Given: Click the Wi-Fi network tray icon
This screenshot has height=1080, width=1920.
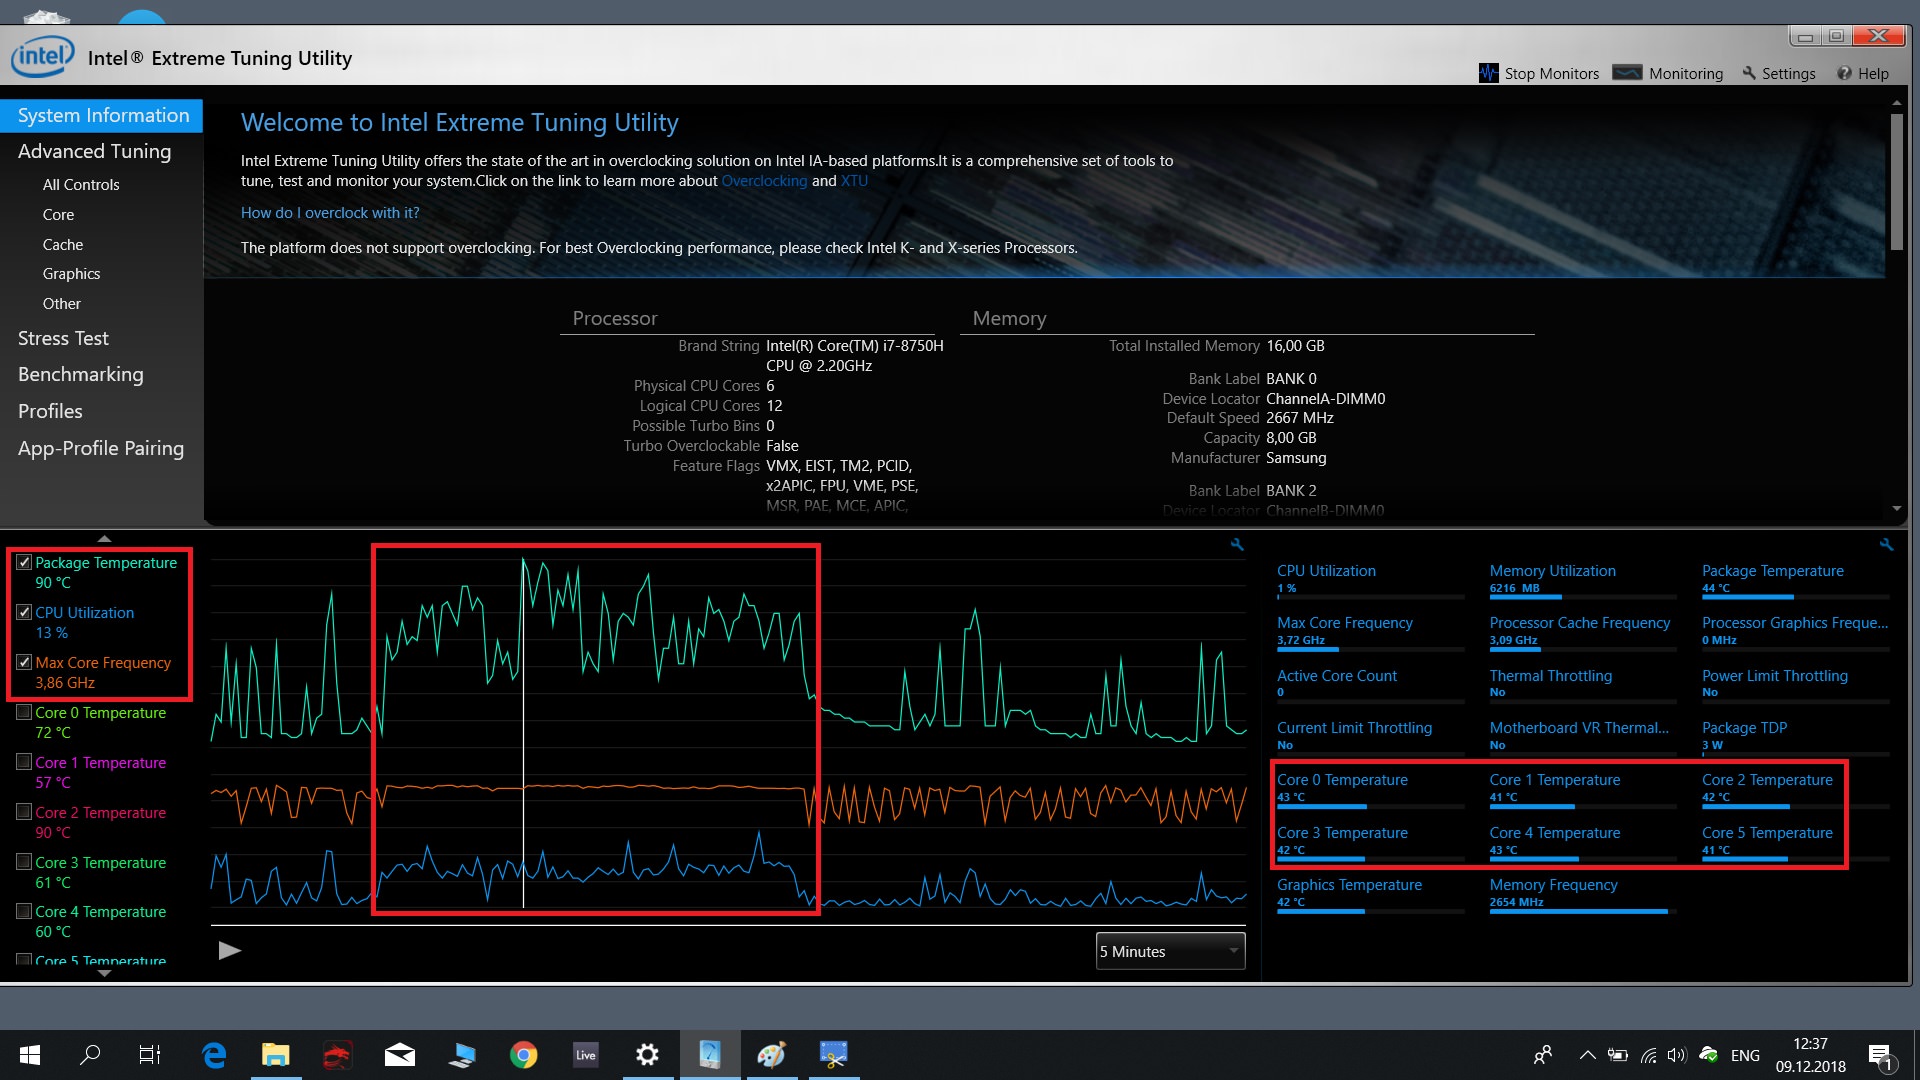Looking at the screenshot, I should (1648, 1055).
